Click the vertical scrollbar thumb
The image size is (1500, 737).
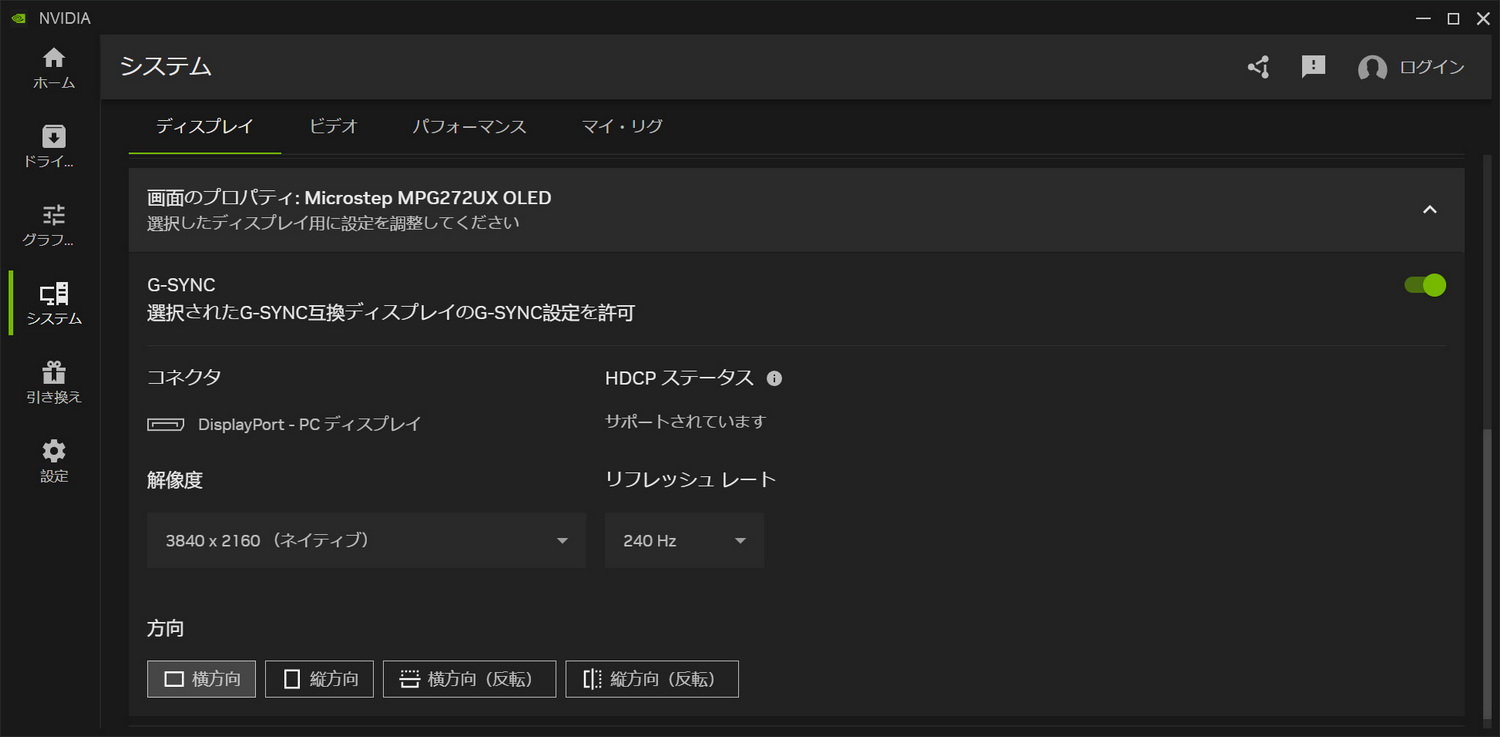(x=1486, y=572)
